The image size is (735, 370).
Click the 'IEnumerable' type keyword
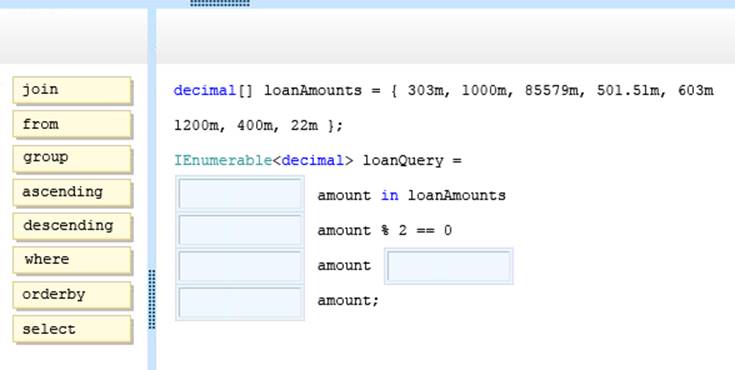click(x=223, y=160)
